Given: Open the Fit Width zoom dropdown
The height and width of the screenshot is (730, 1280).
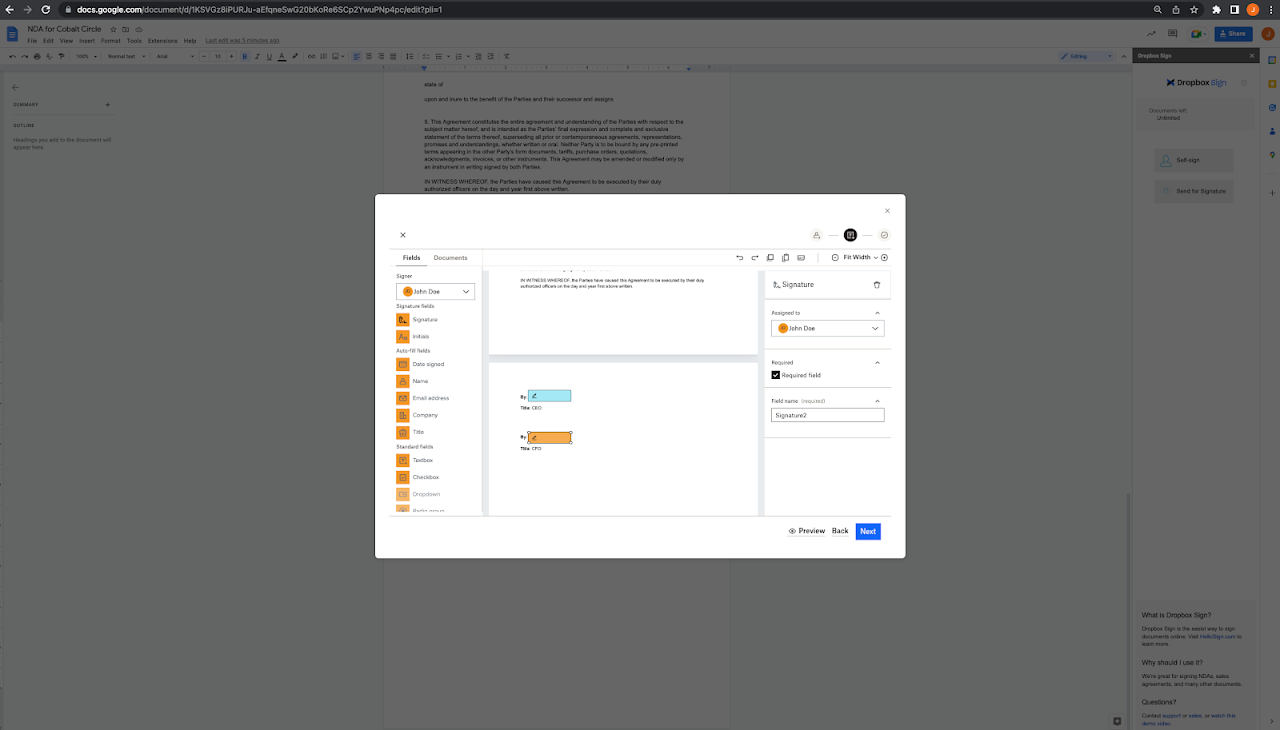Looking at the screenshot, I should (856, 257).
